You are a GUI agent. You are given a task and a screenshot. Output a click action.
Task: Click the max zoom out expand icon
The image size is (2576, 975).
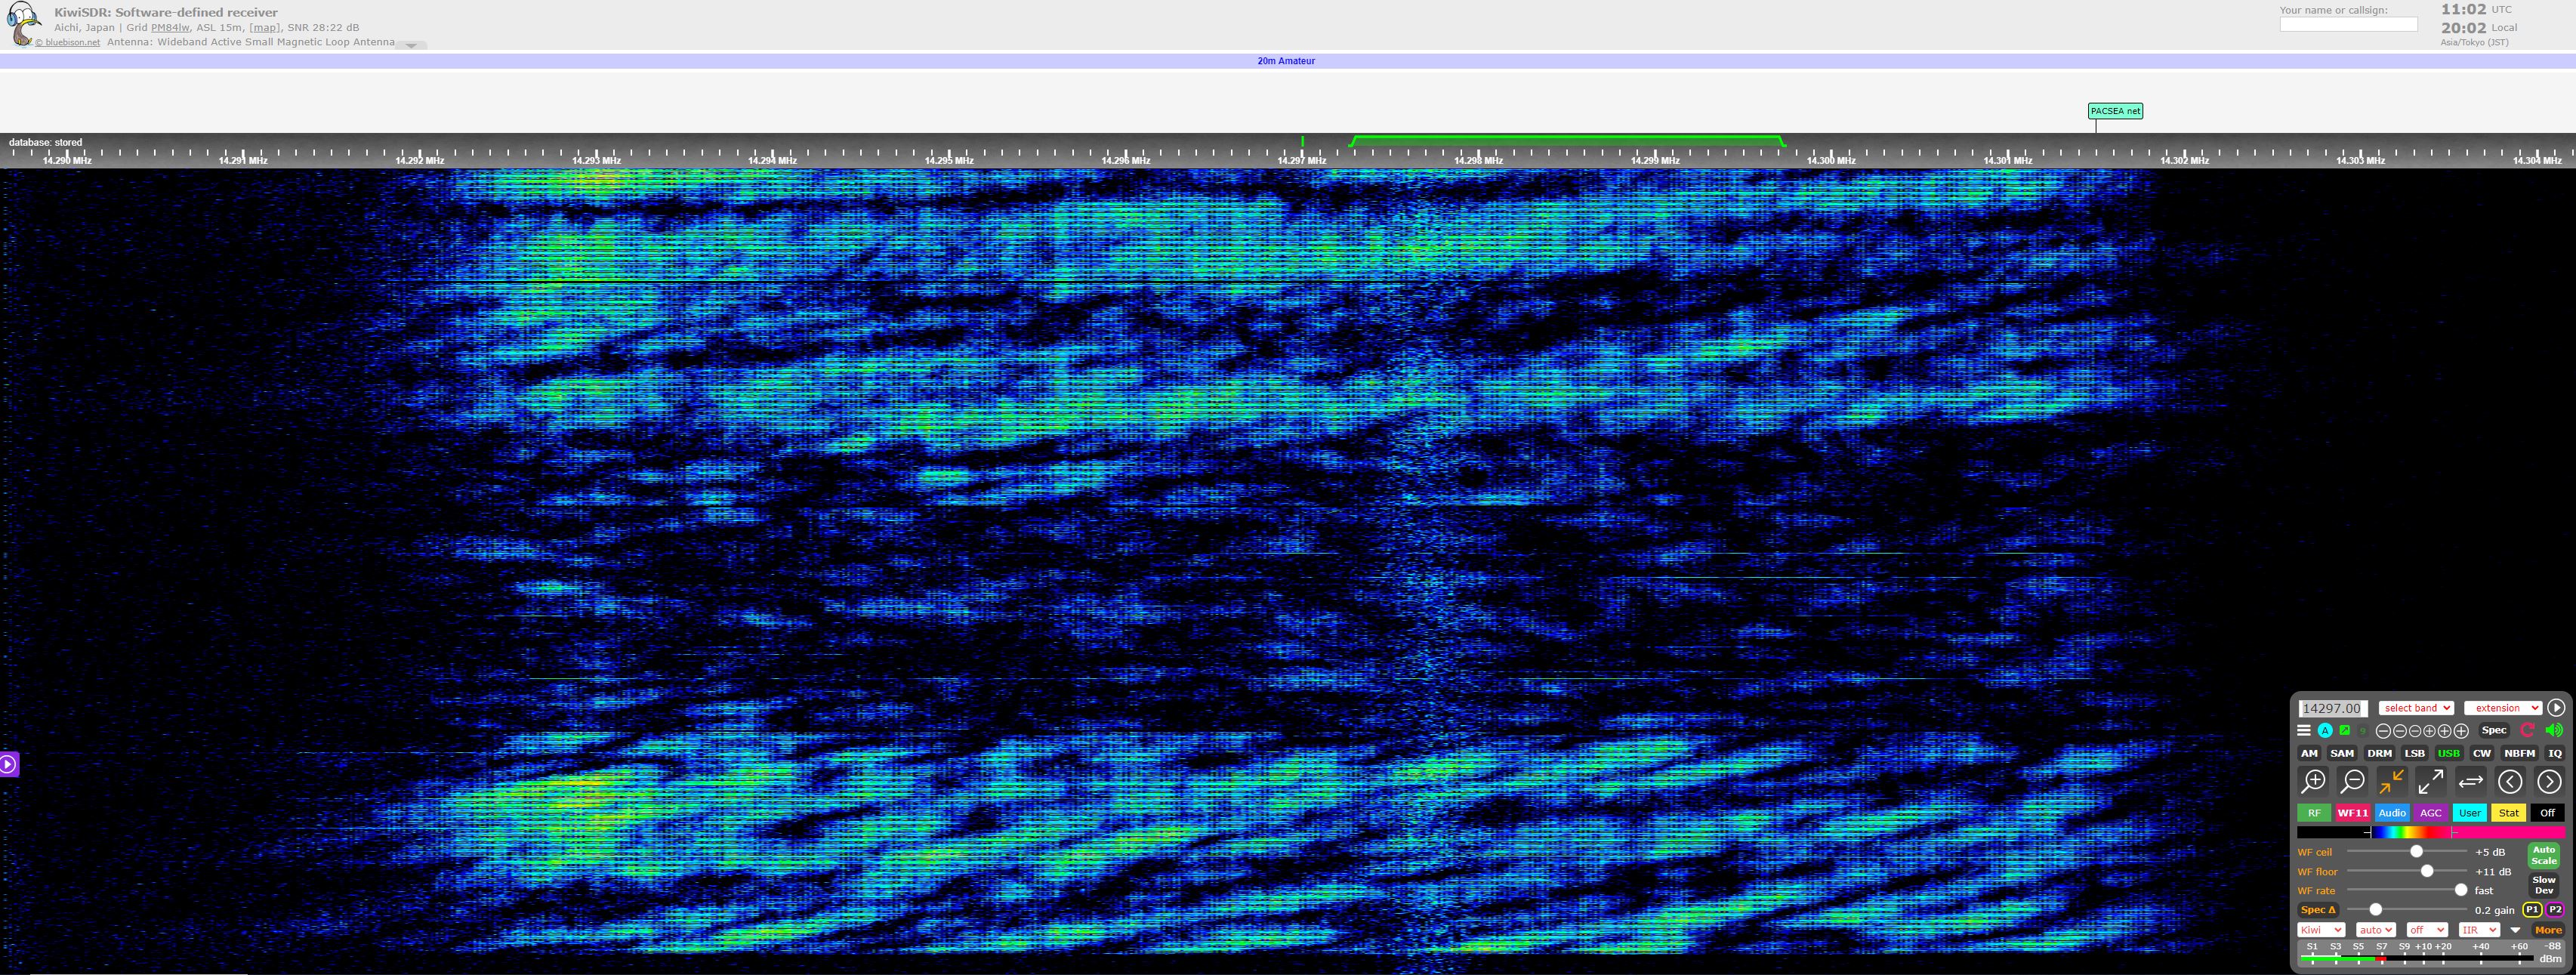[2430, 781]
